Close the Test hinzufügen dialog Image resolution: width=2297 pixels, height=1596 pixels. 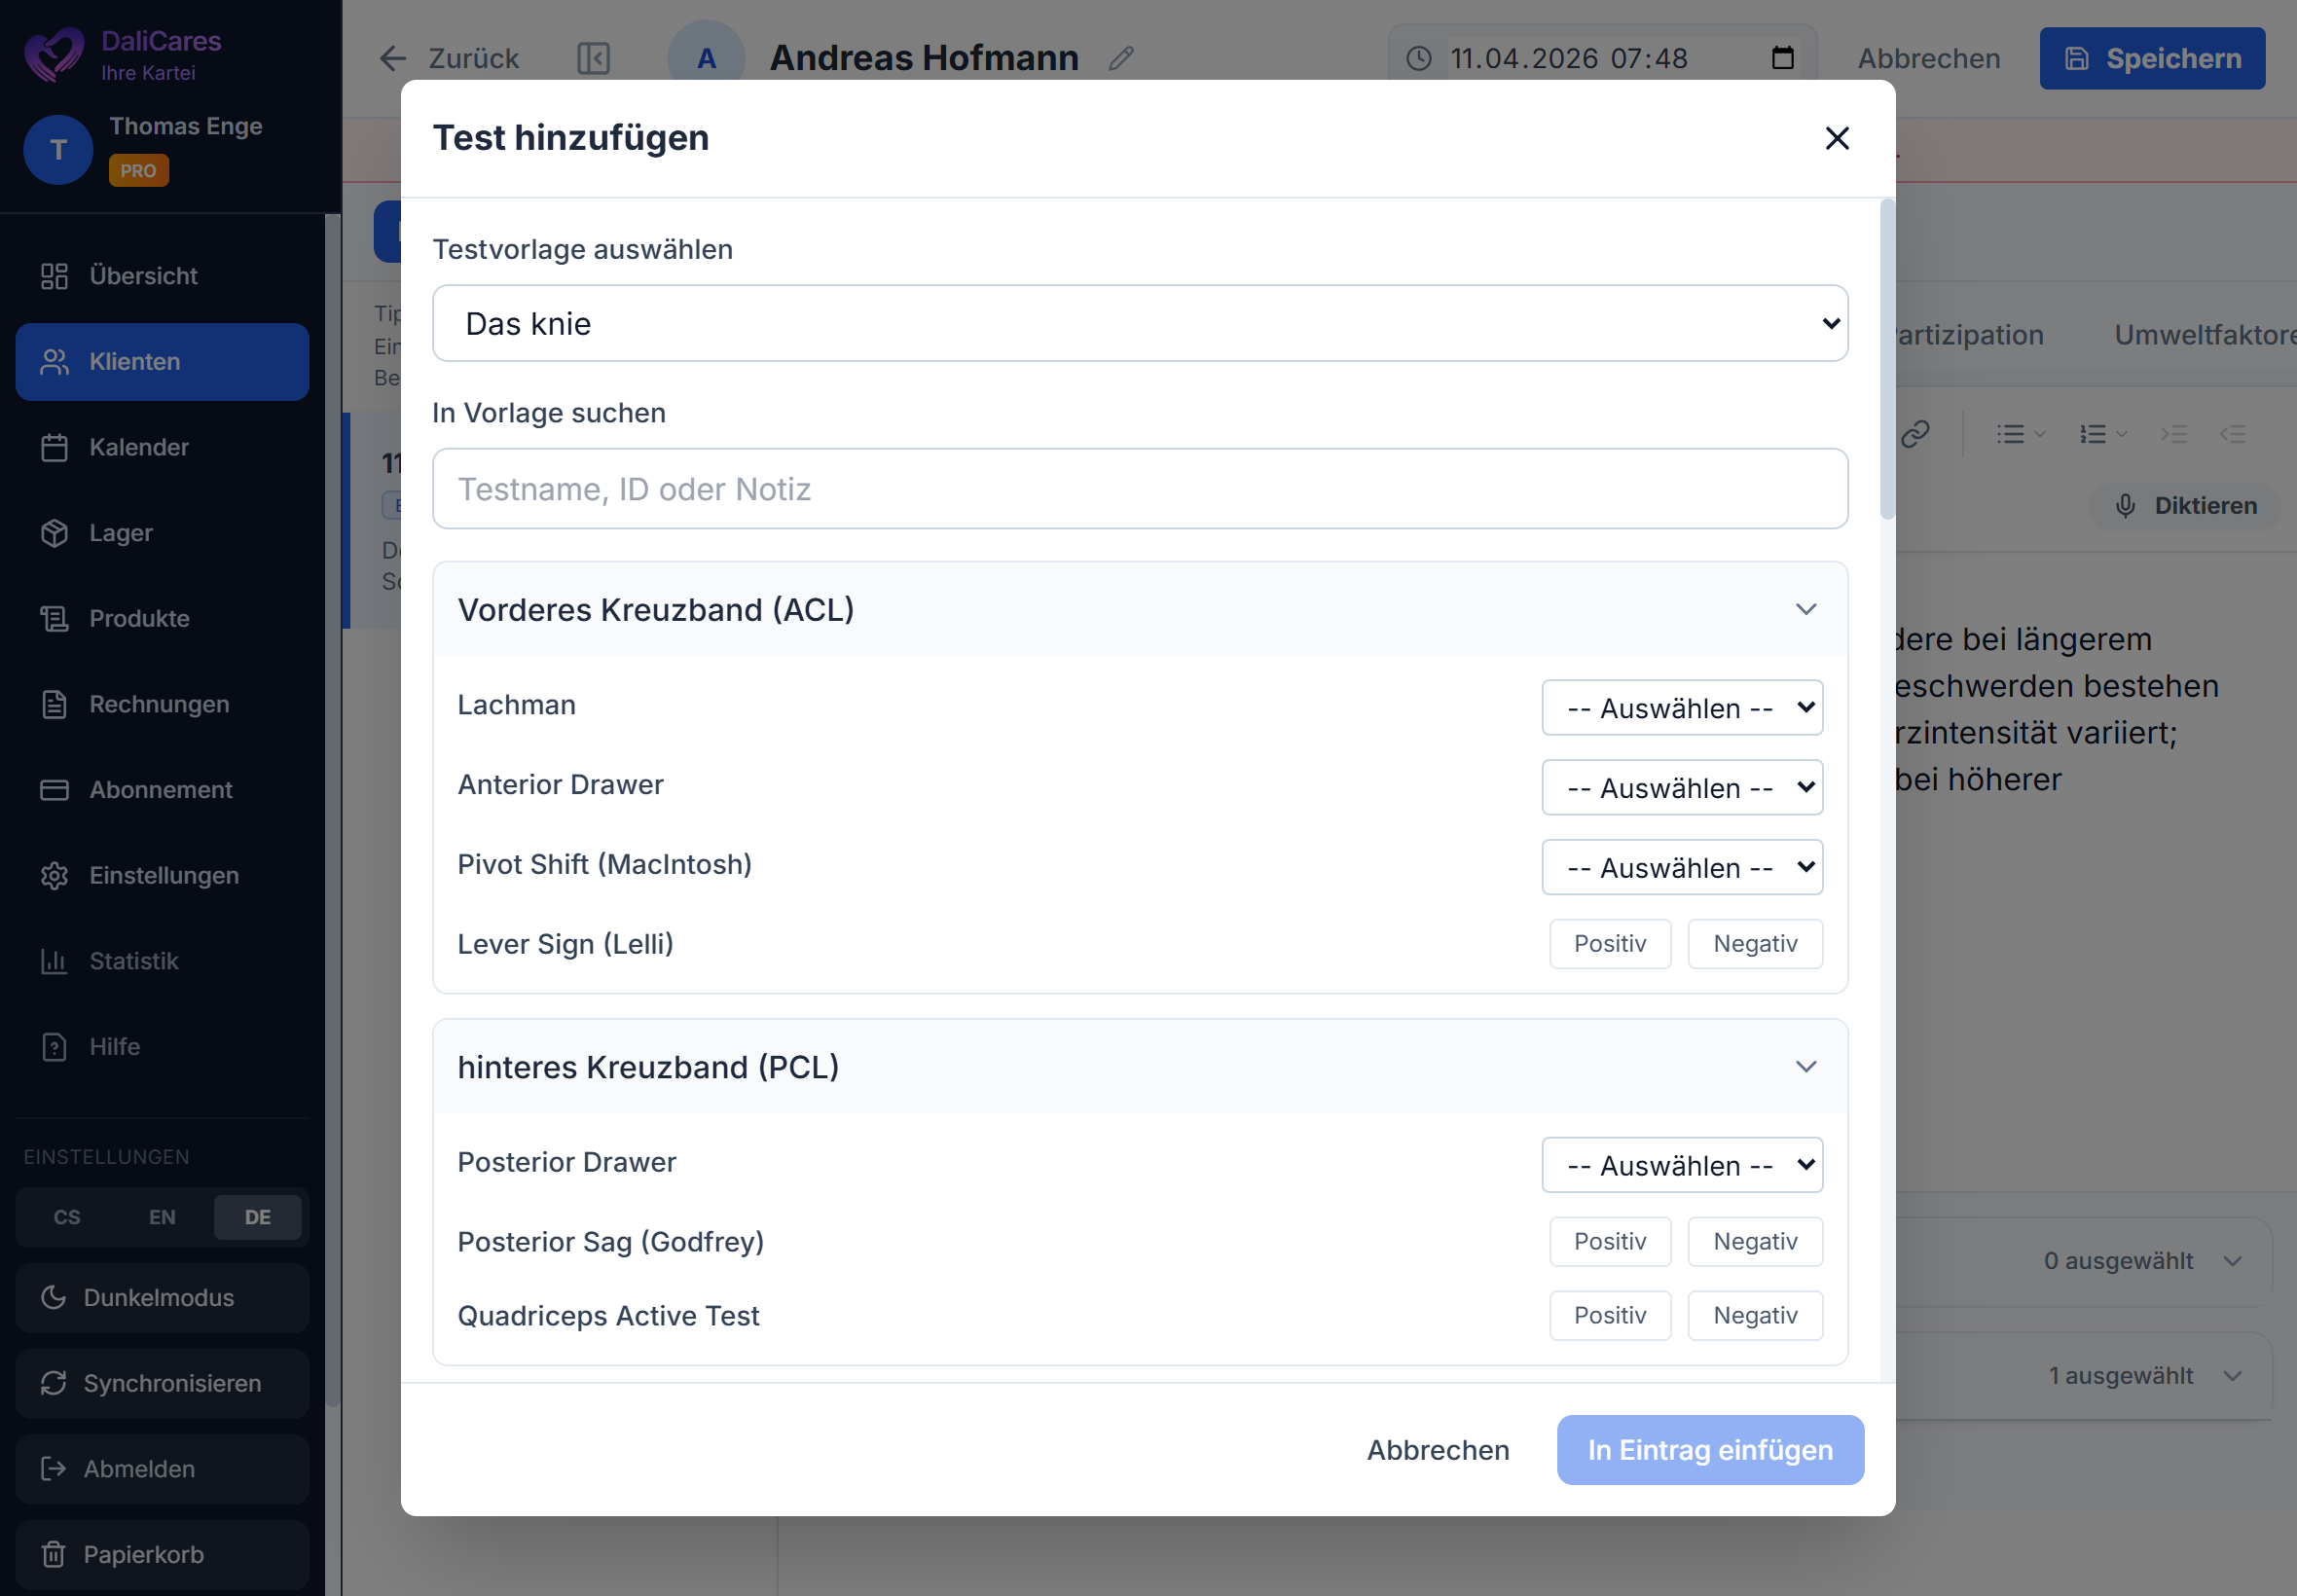click(1836, 138)
